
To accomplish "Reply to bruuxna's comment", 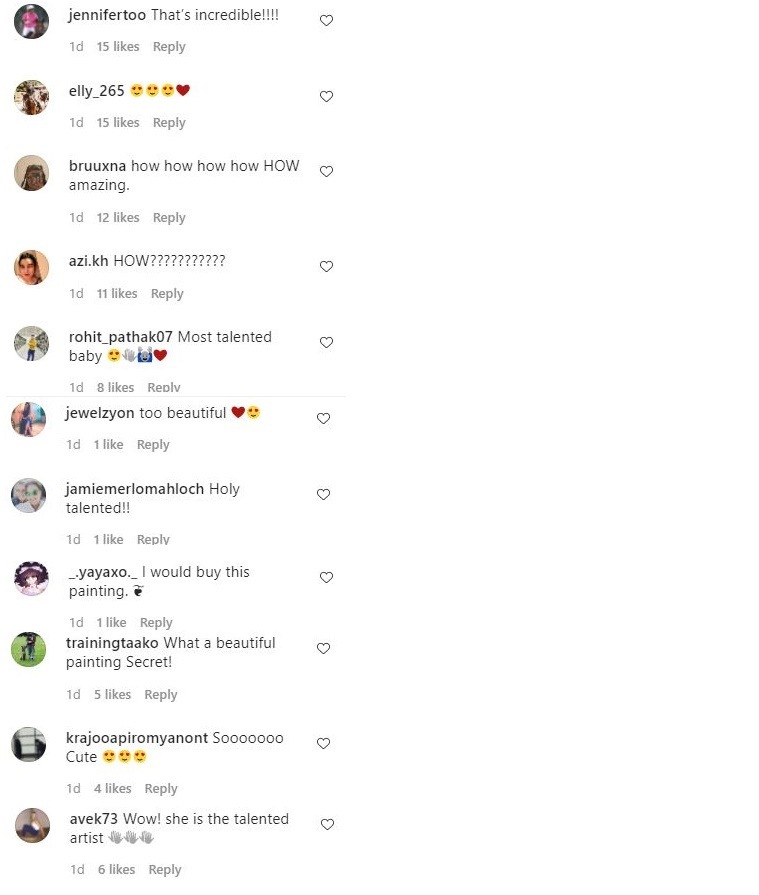I will 169,218.
